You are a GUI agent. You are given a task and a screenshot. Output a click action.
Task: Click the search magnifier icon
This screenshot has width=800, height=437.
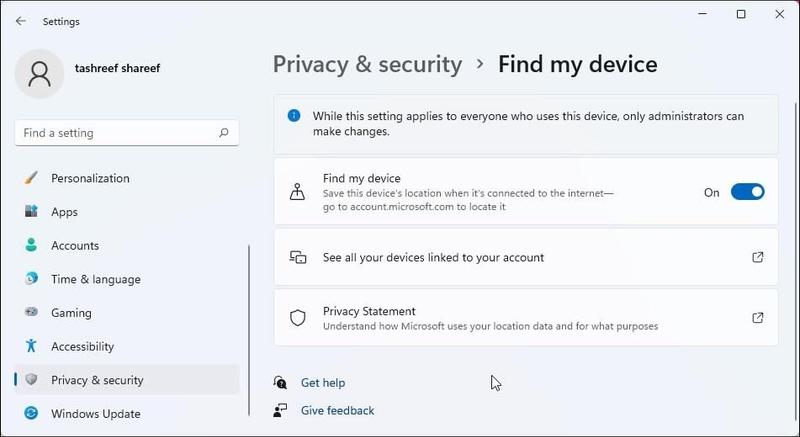point(224,132)
